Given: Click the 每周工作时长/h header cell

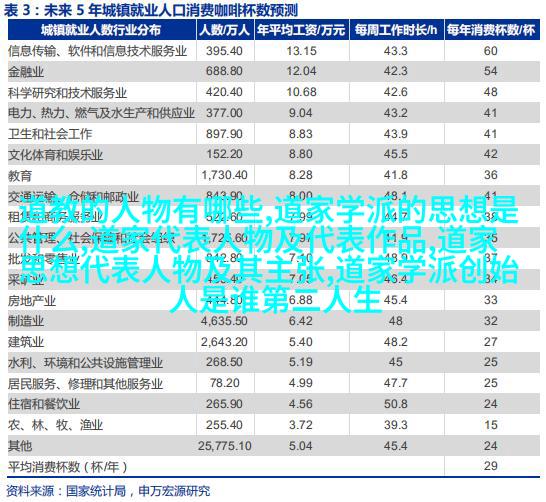Looking at the screenshot, I should pyautogui.click(x=396, y=30).
